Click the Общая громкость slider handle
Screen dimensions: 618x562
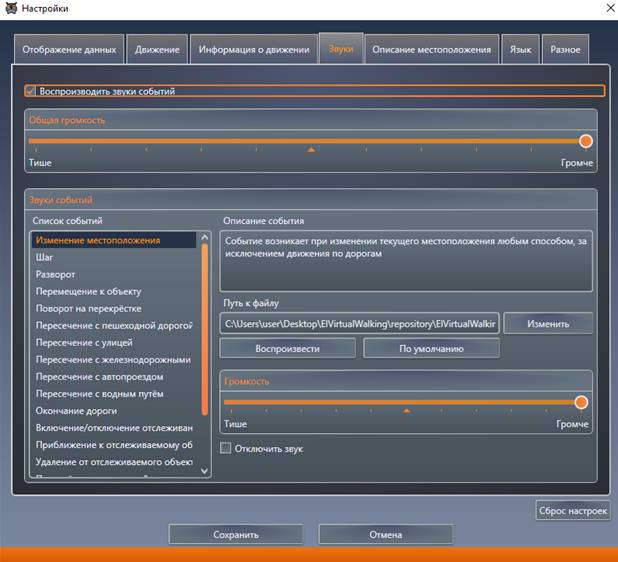click(586, 141)
